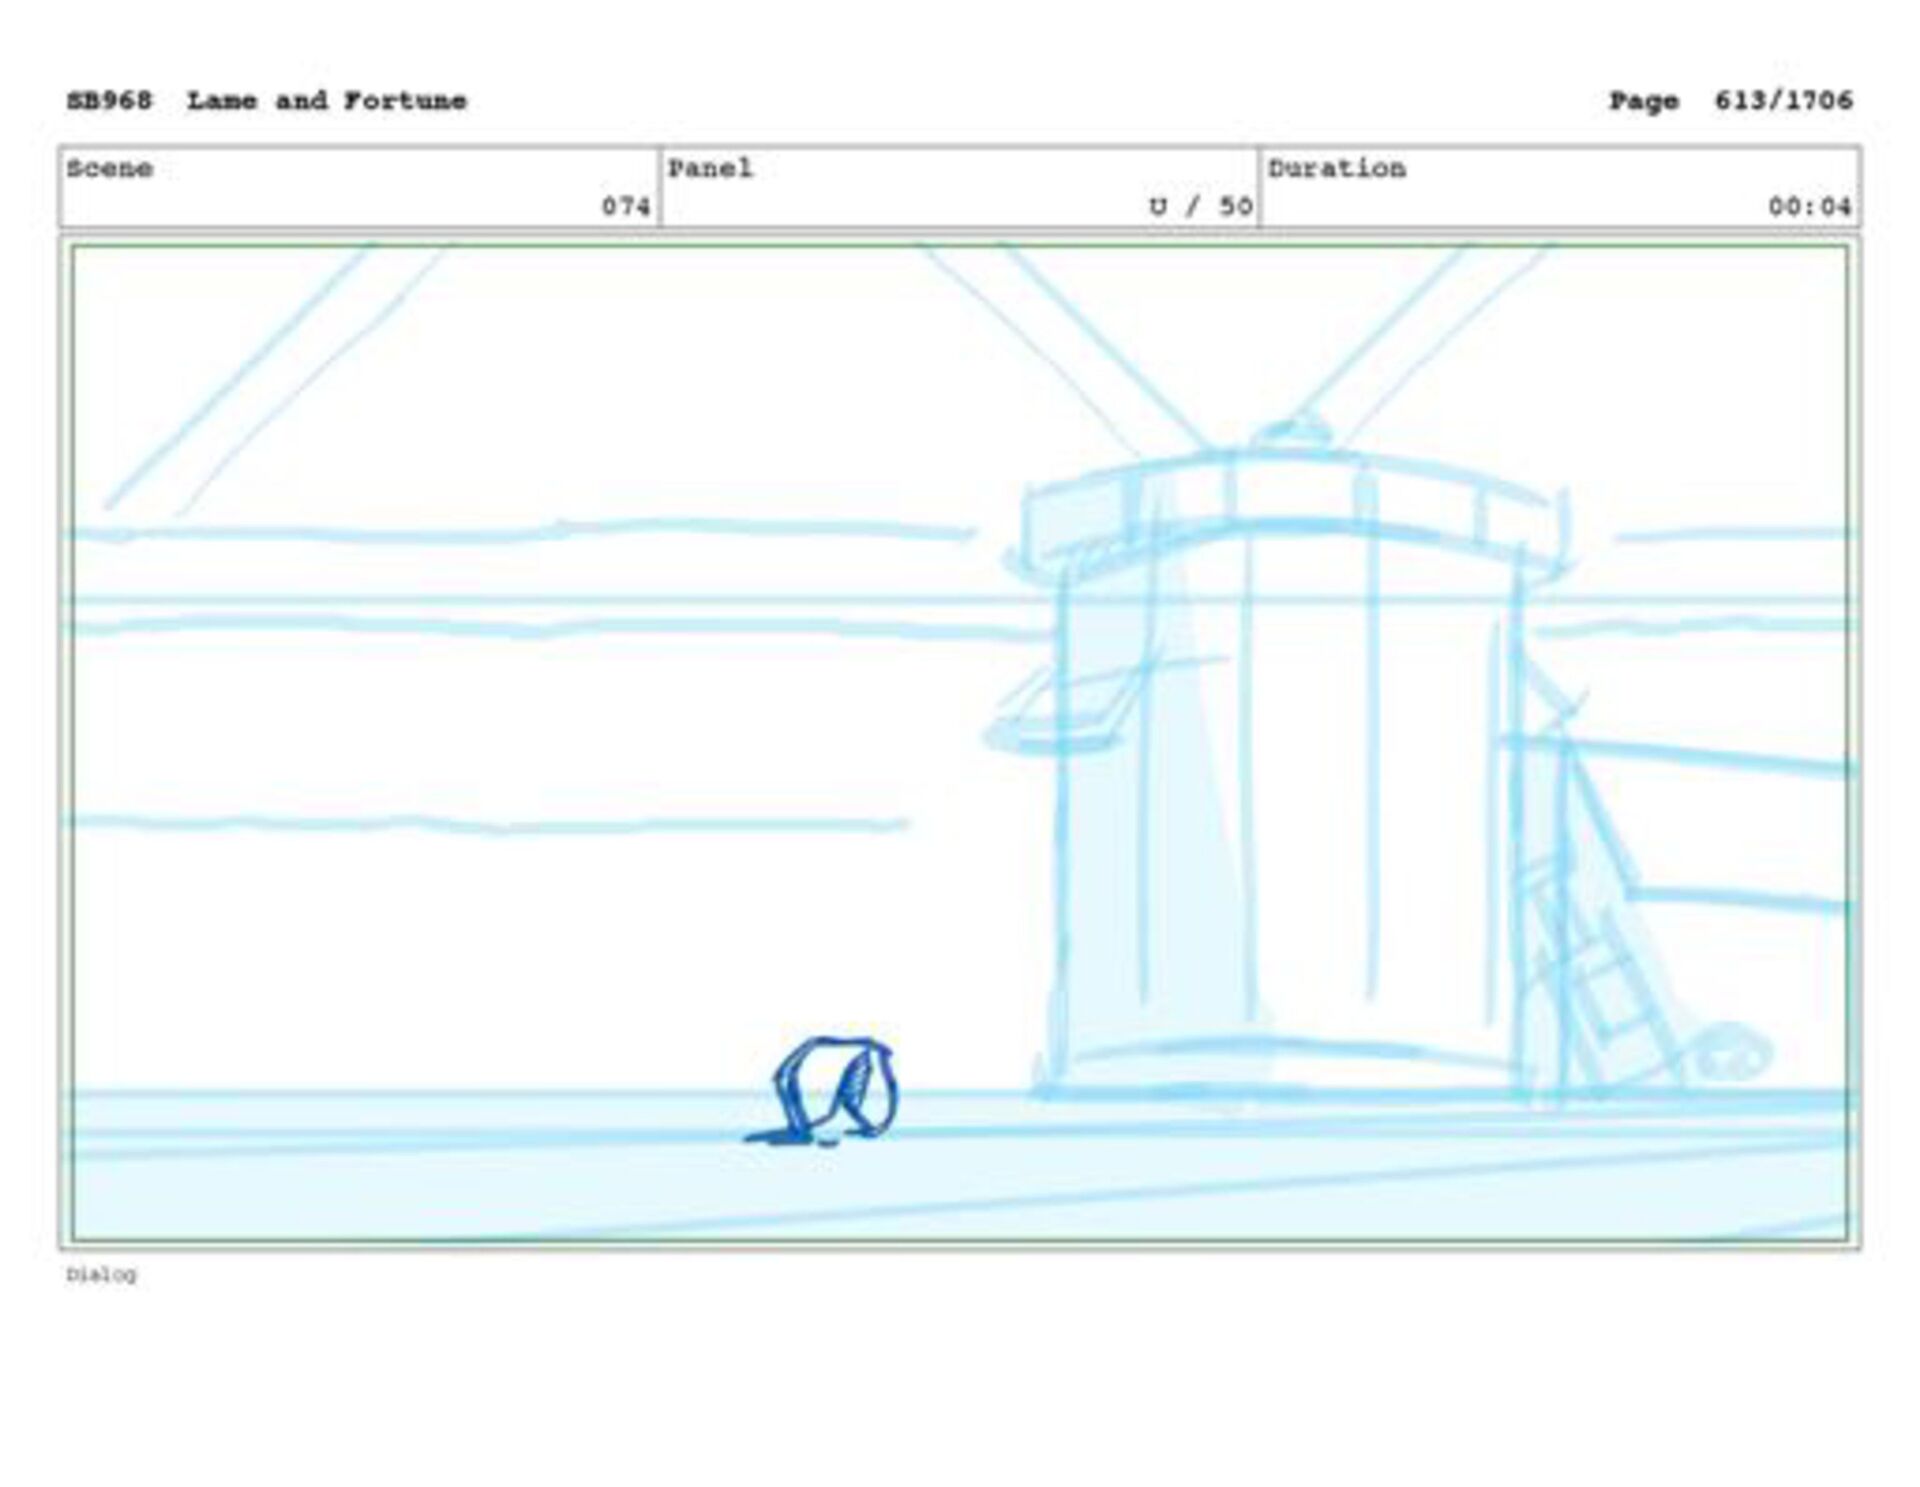Select the duration value '00:04'

[x=1809, y=206]
